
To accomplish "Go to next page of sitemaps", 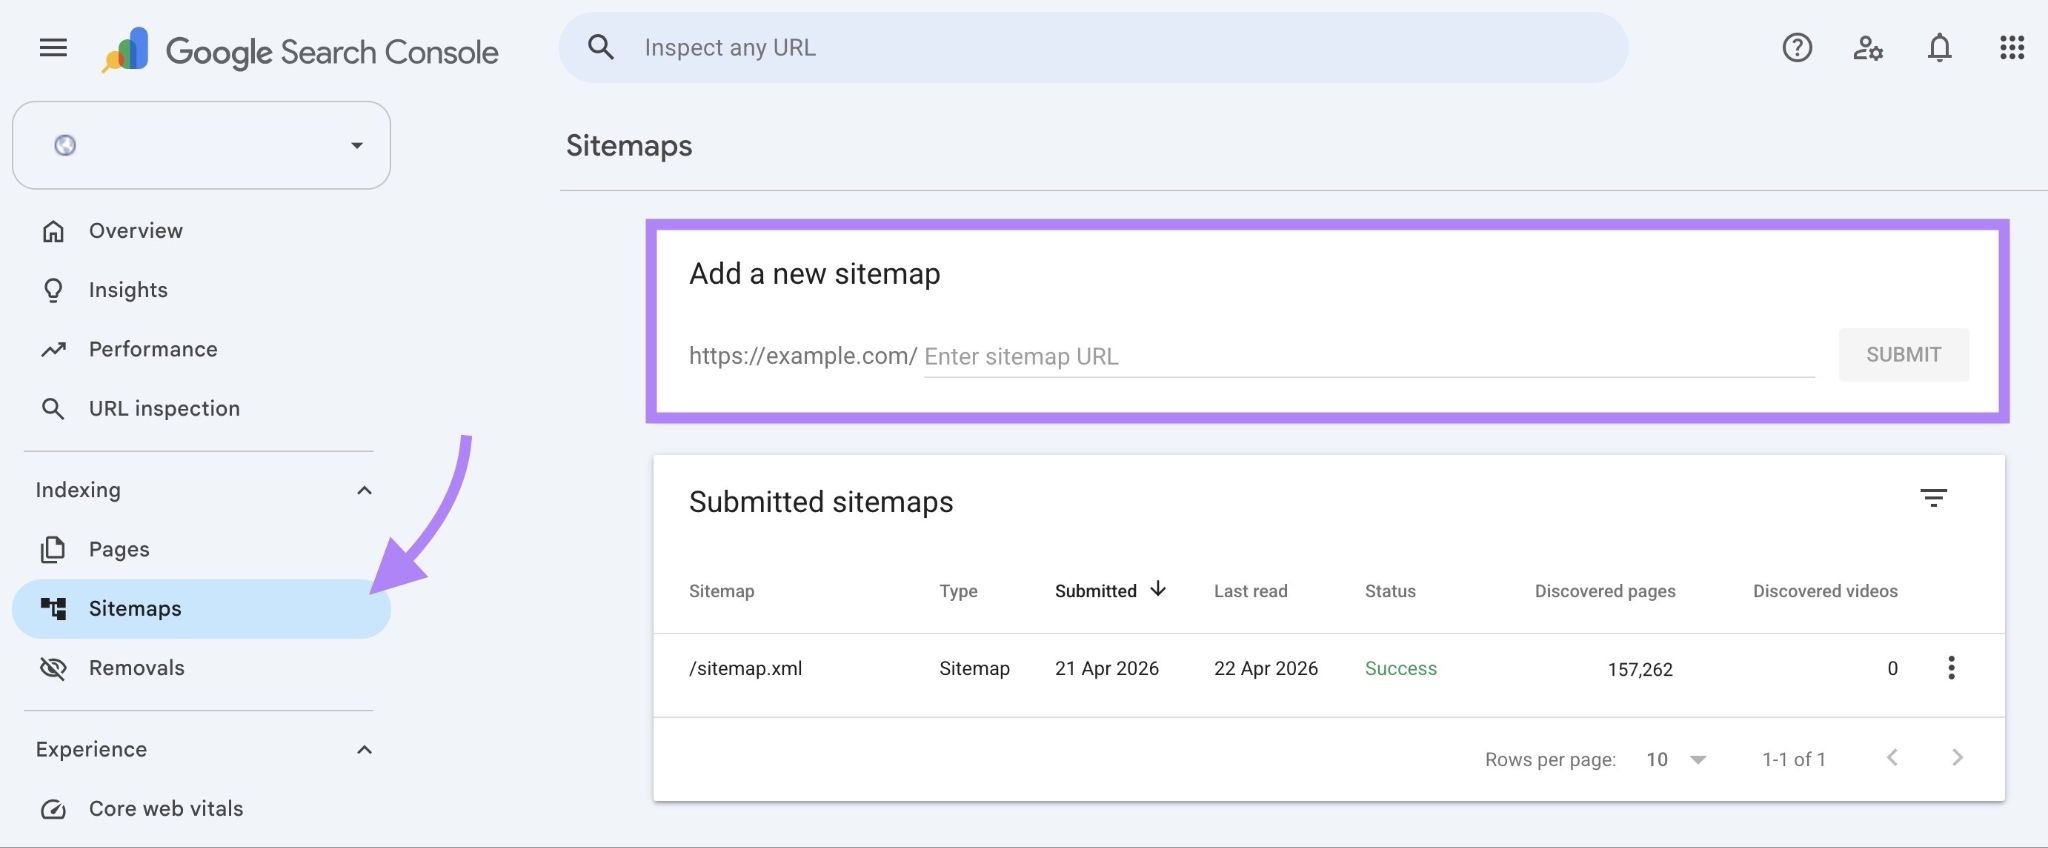I will pos(1957,758).
